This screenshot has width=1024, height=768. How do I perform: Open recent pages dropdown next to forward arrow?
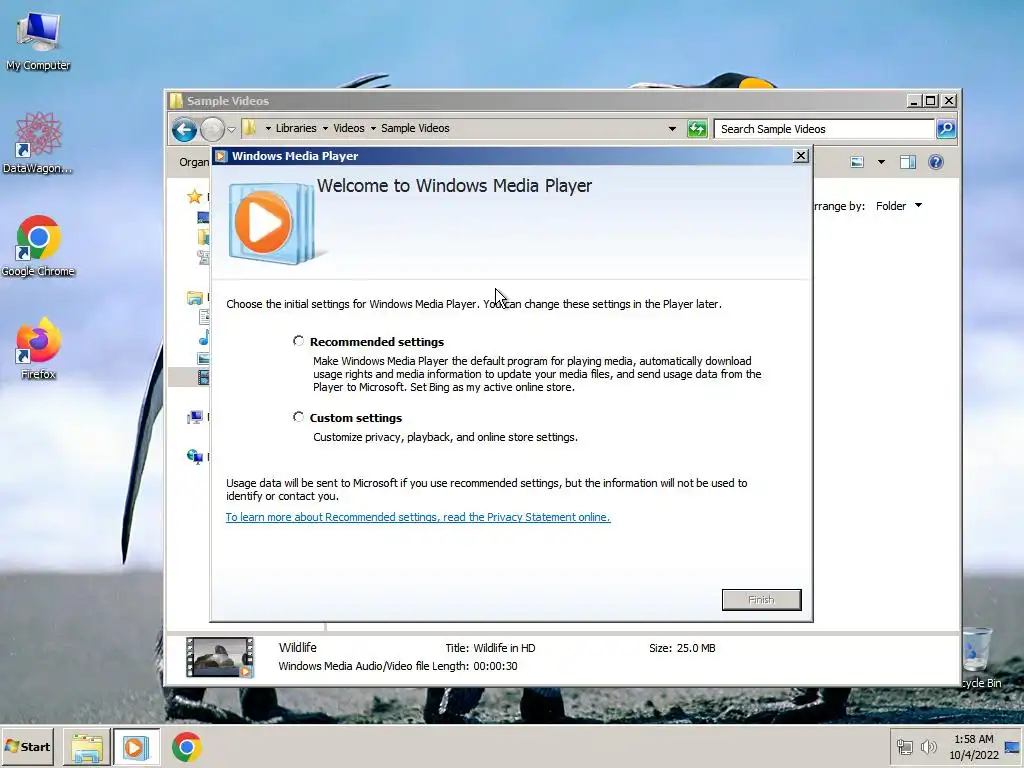click(231, 129)
